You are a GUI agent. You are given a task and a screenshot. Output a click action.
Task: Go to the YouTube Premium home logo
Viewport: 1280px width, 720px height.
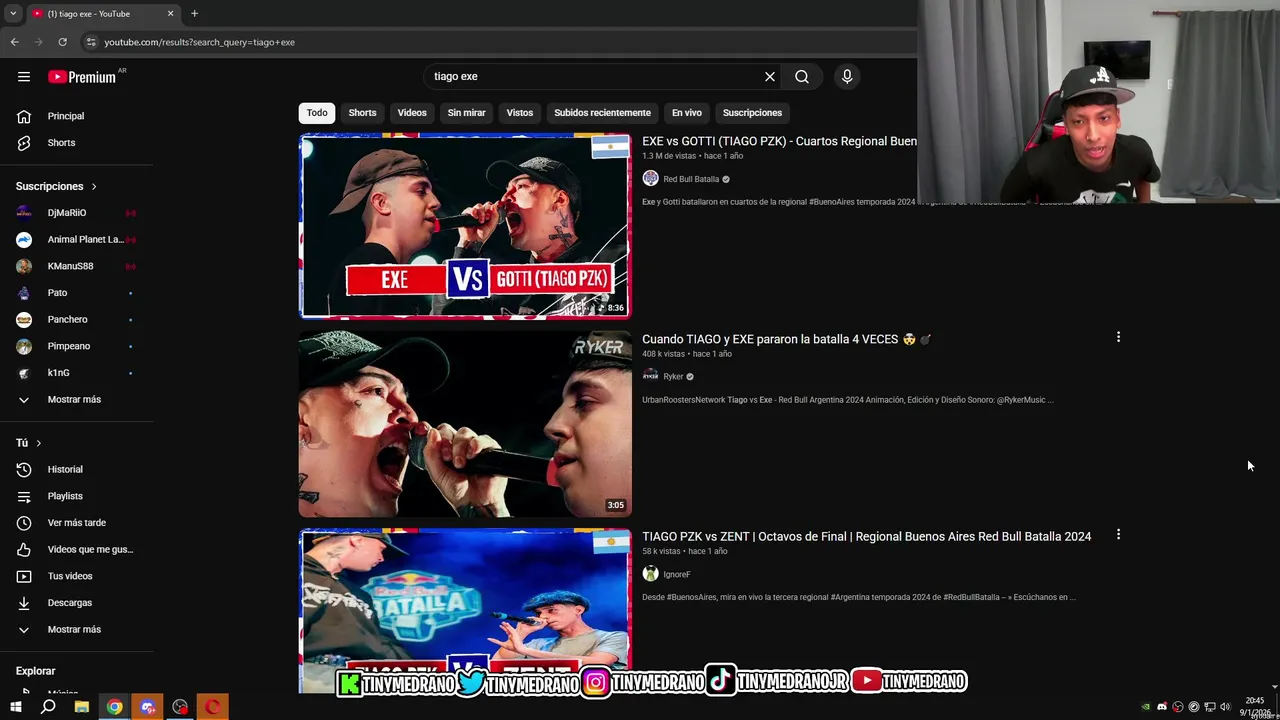click(x=82, y=77)
